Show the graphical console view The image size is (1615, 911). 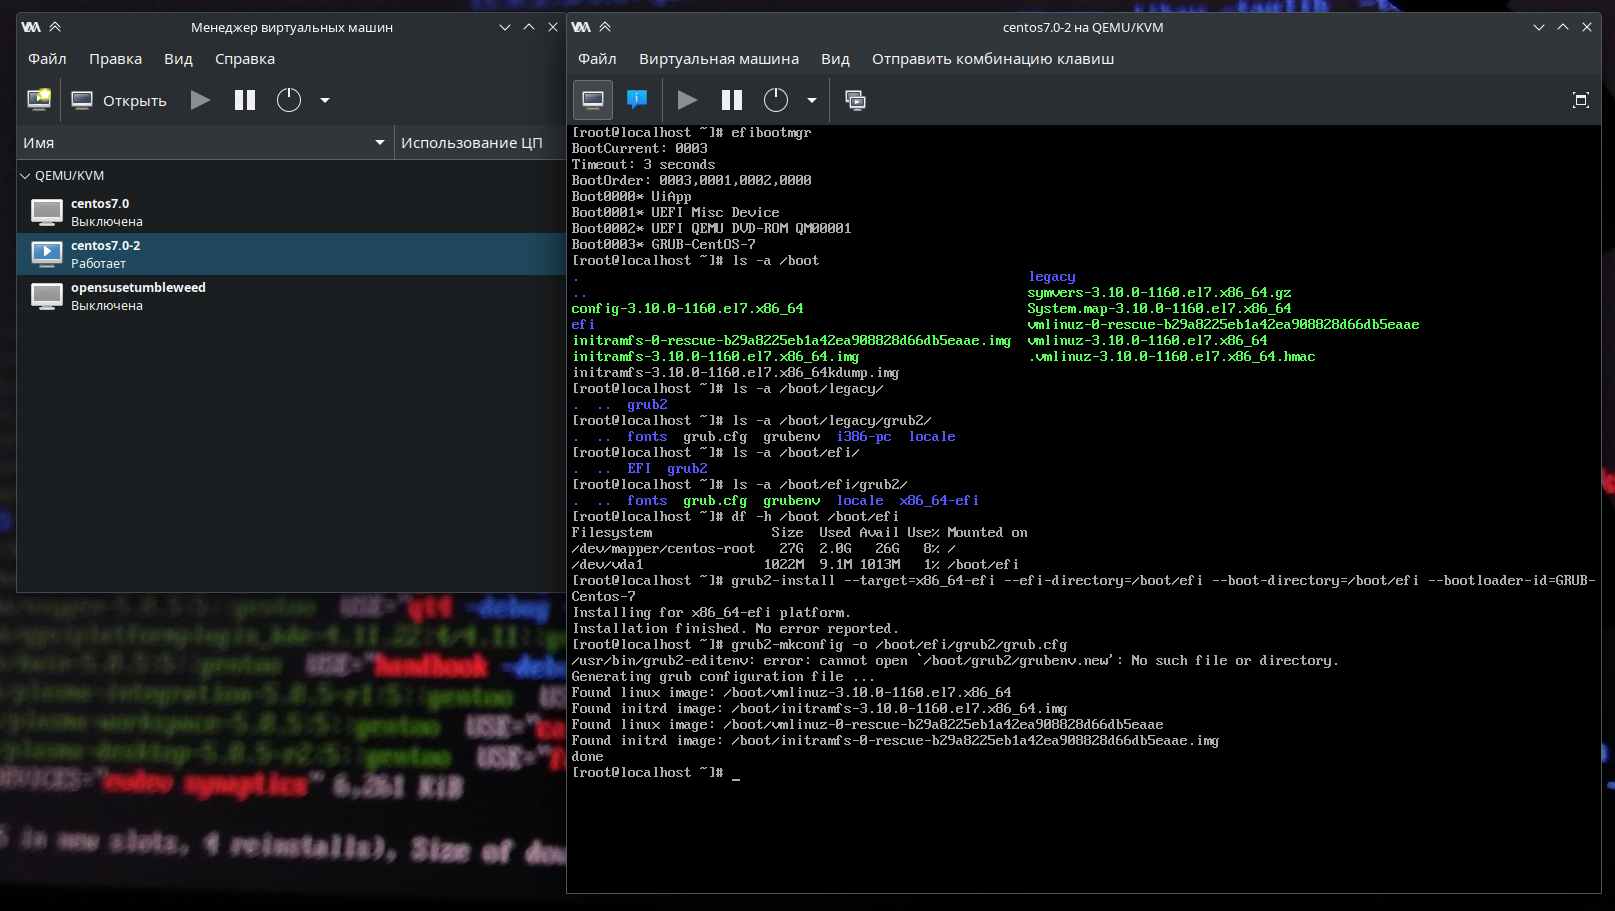pos(593,100)
